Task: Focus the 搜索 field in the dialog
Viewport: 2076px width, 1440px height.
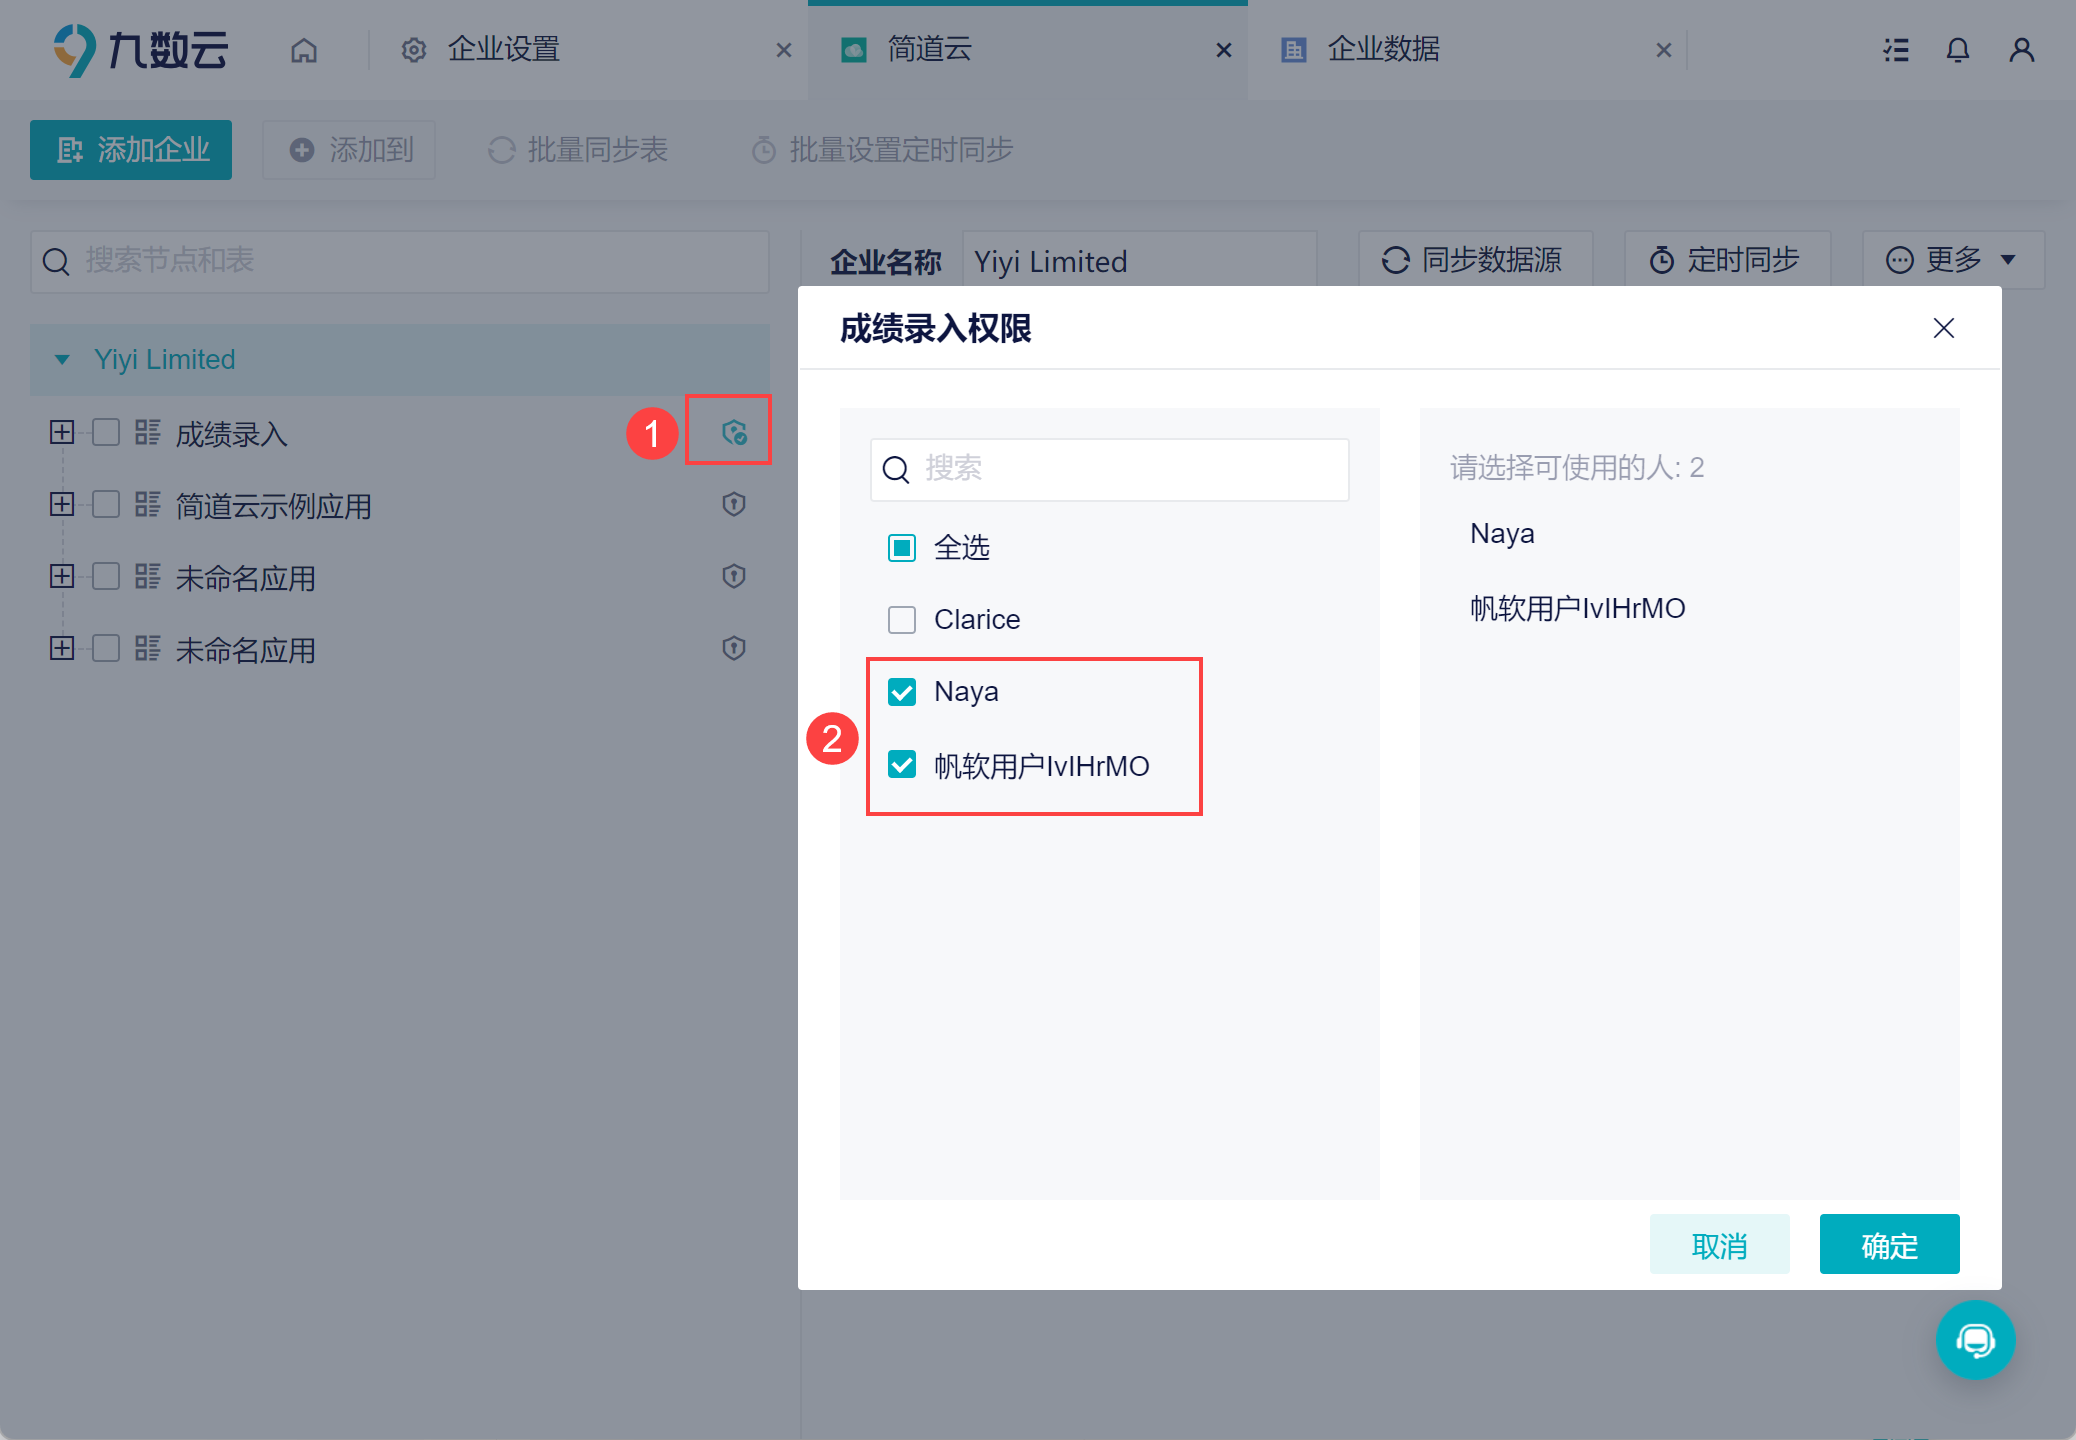Action: tap(1110, 470)
